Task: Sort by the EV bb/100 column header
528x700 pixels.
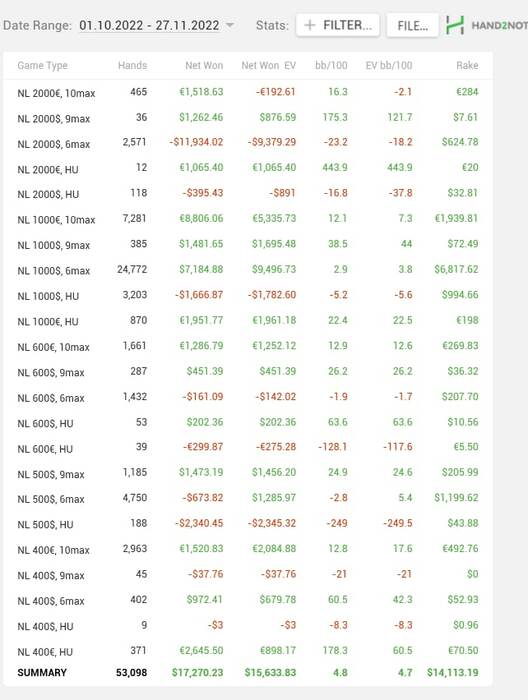Action: (x=388, y=66)
